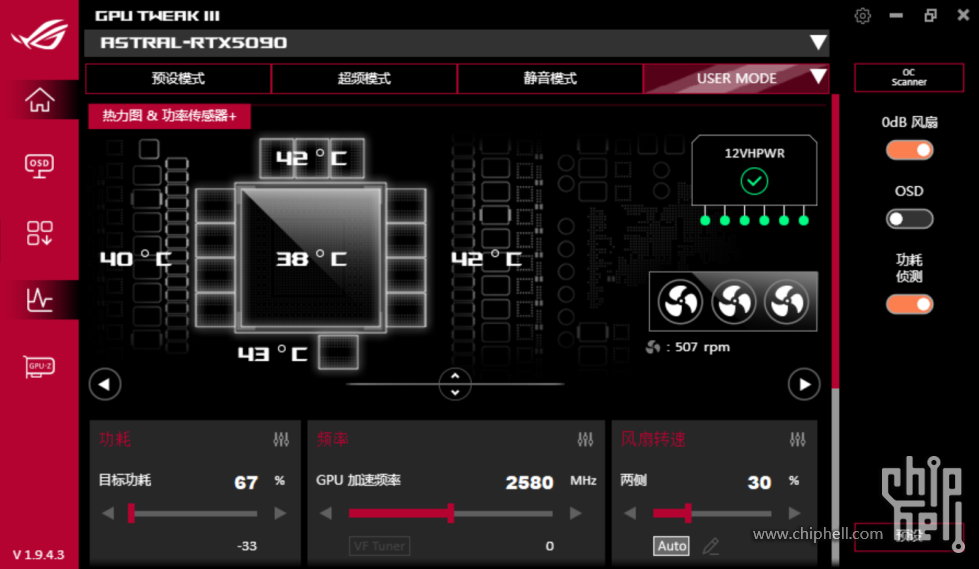This screenshot has width=979, height=569.
Task: Adjust the 目标功耗 slider
Action: pos(194,513)
